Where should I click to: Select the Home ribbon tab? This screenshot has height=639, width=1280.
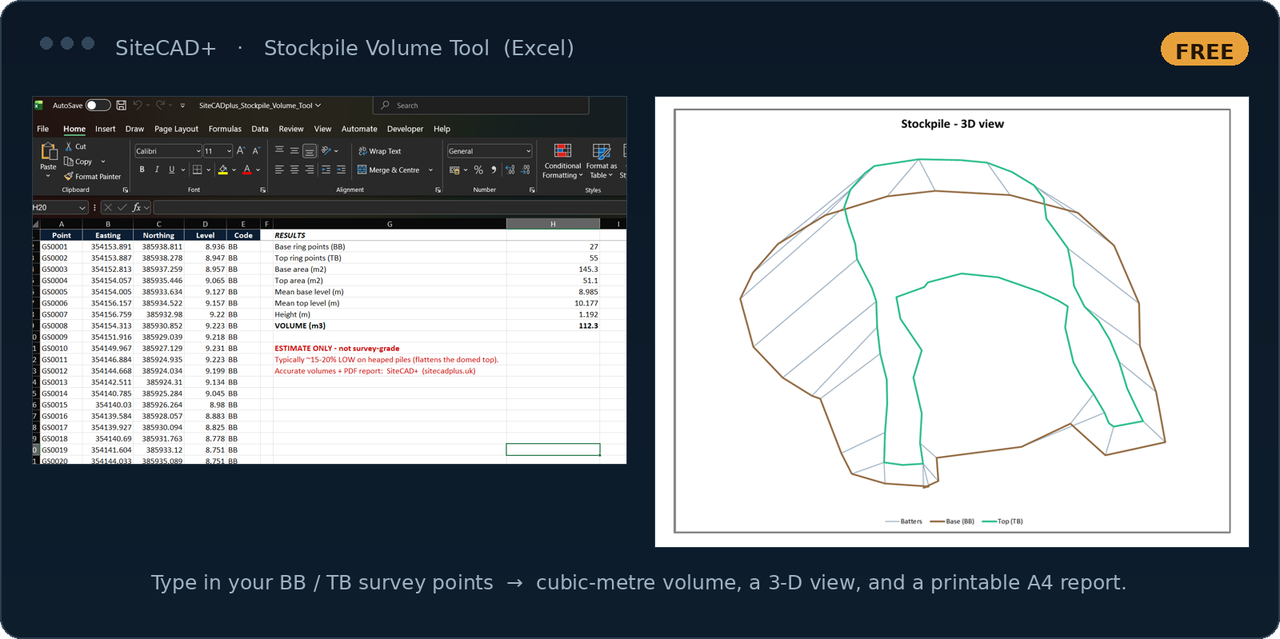pos(74,129)
